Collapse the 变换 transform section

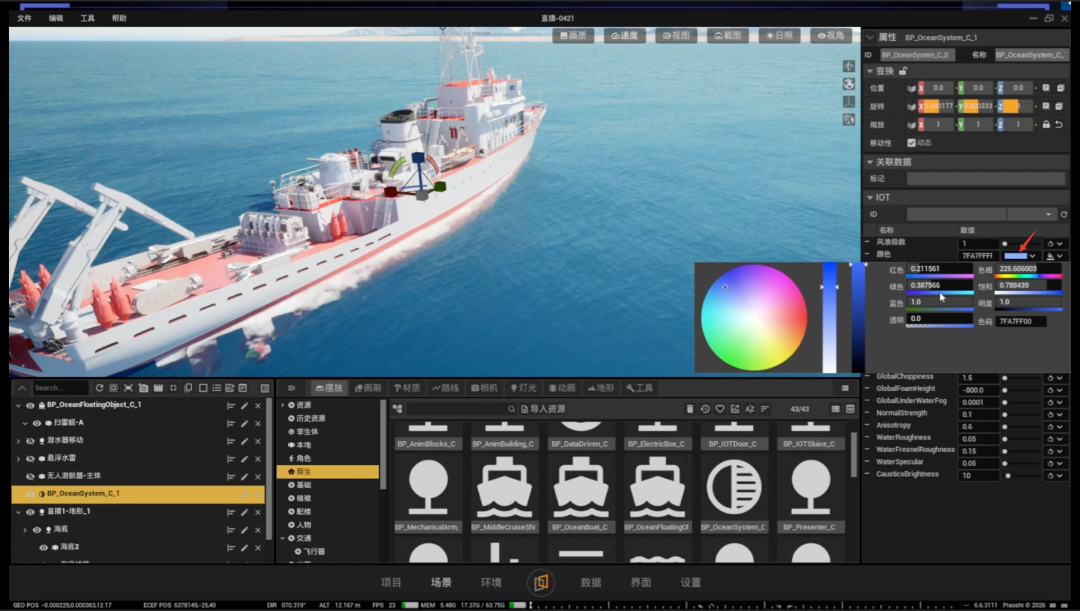click(x=870, y=71)
